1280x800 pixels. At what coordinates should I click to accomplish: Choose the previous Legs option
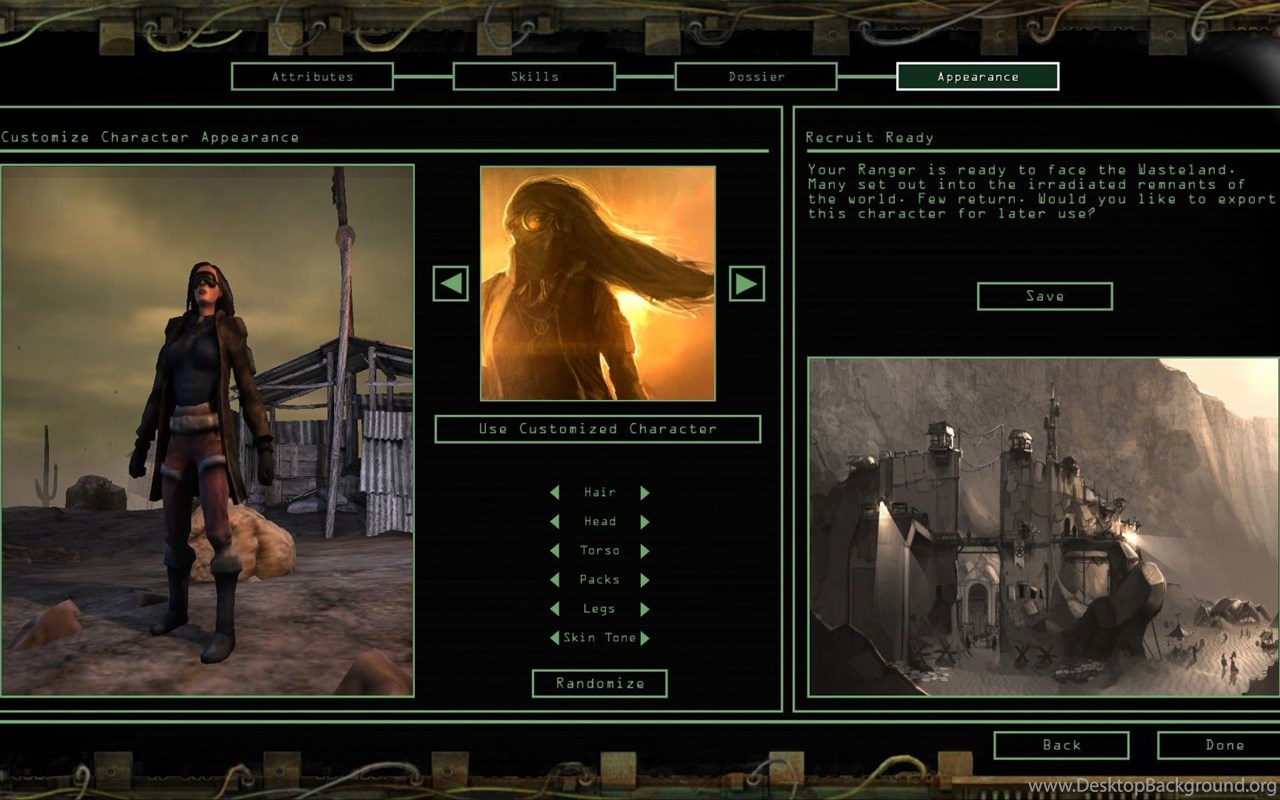tap(555, 609)
